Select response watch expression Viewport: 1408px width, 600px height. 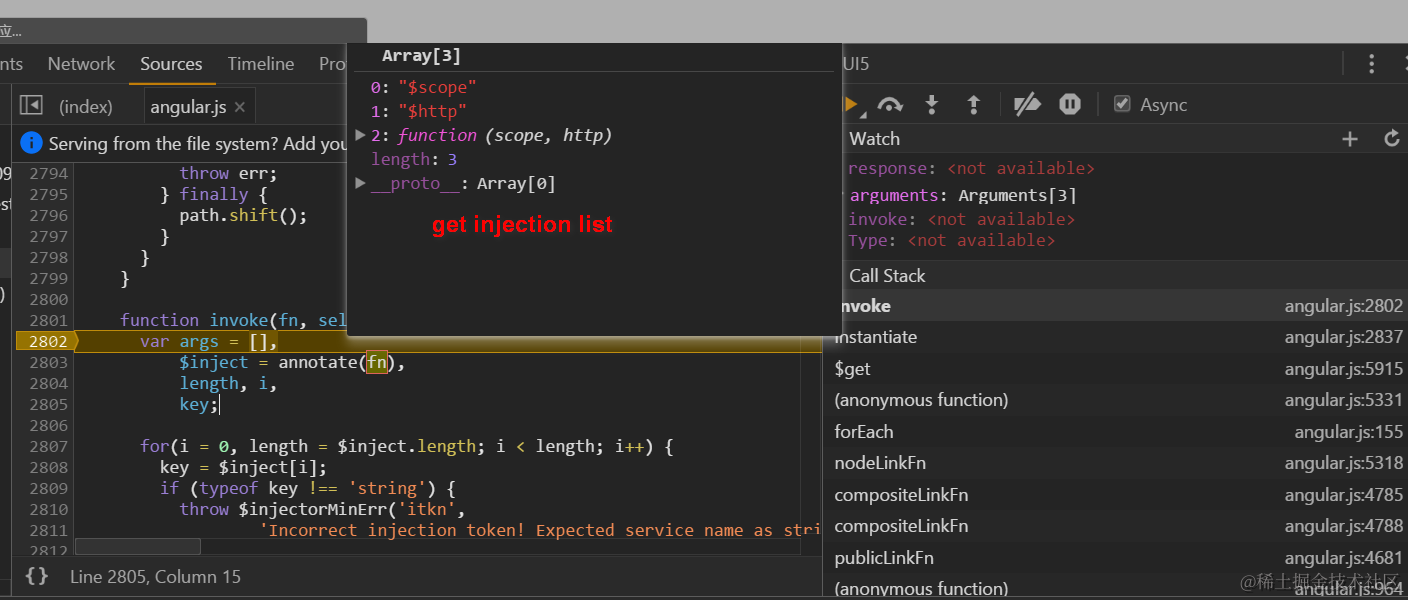[971, 168]
